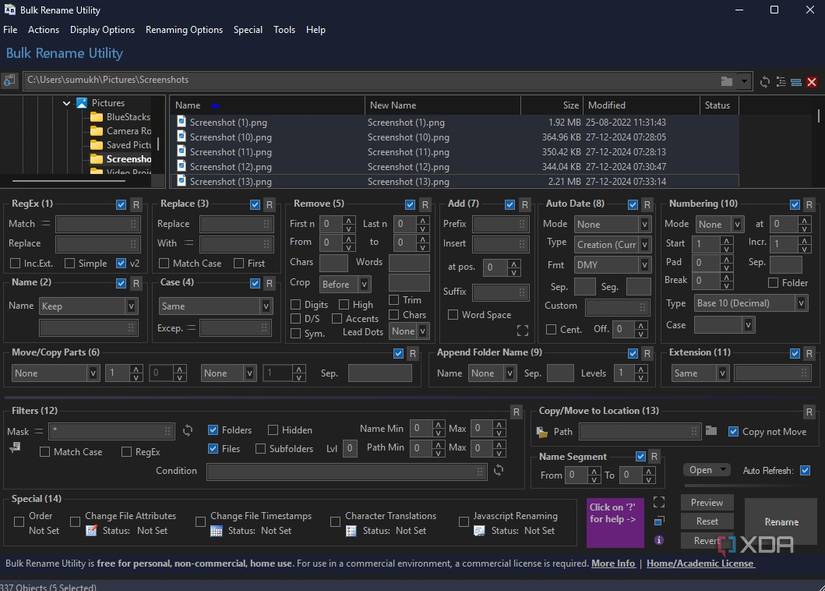Select Screenshot (12).png in the file list
Screen dimensions: 825x591
point(230,167)
